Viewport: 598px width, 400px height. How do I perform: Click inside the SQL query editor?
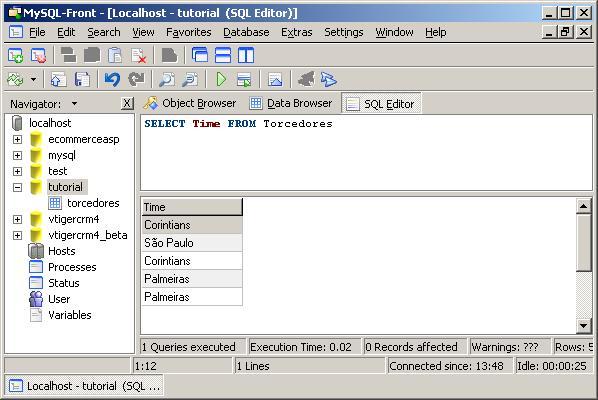coord(366,153)
